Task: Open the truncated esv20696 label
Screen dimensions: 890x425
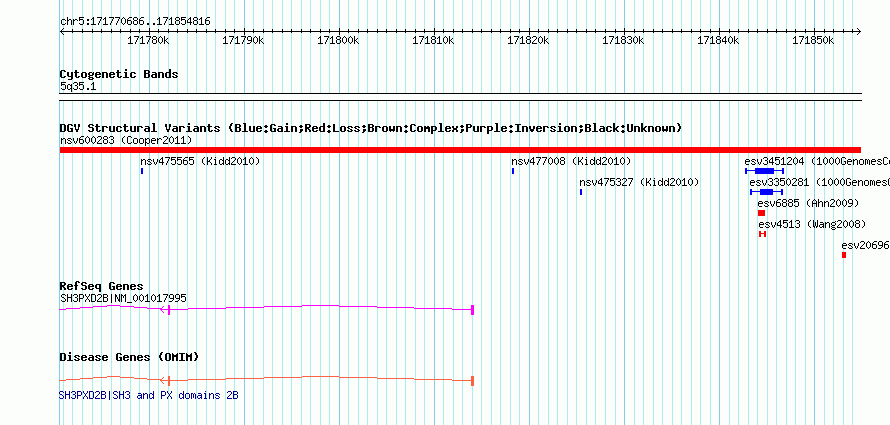Action: 866,246
